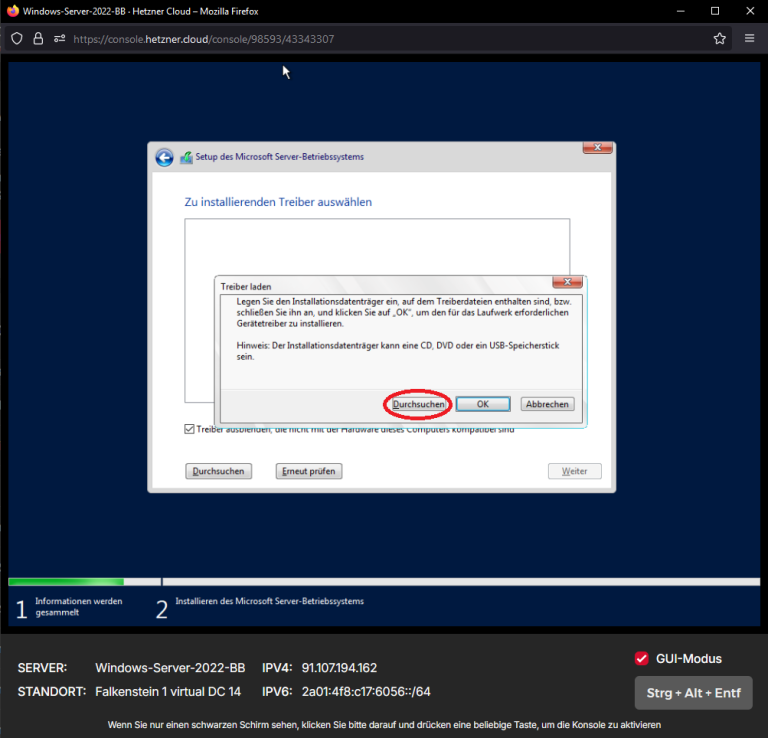The image size is (768, 738).
Task: Uncheck the Treiber ausblenden checkbox
Action: (x=190, y=429)
